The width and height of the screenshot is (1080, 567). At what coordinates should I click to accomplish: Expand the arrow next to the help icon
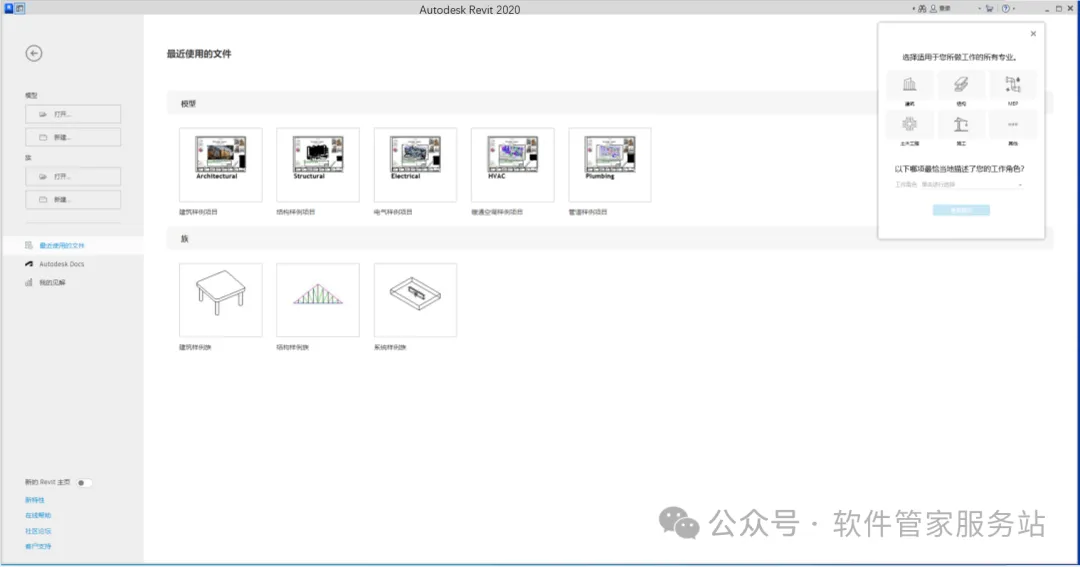coord(1014,9)
